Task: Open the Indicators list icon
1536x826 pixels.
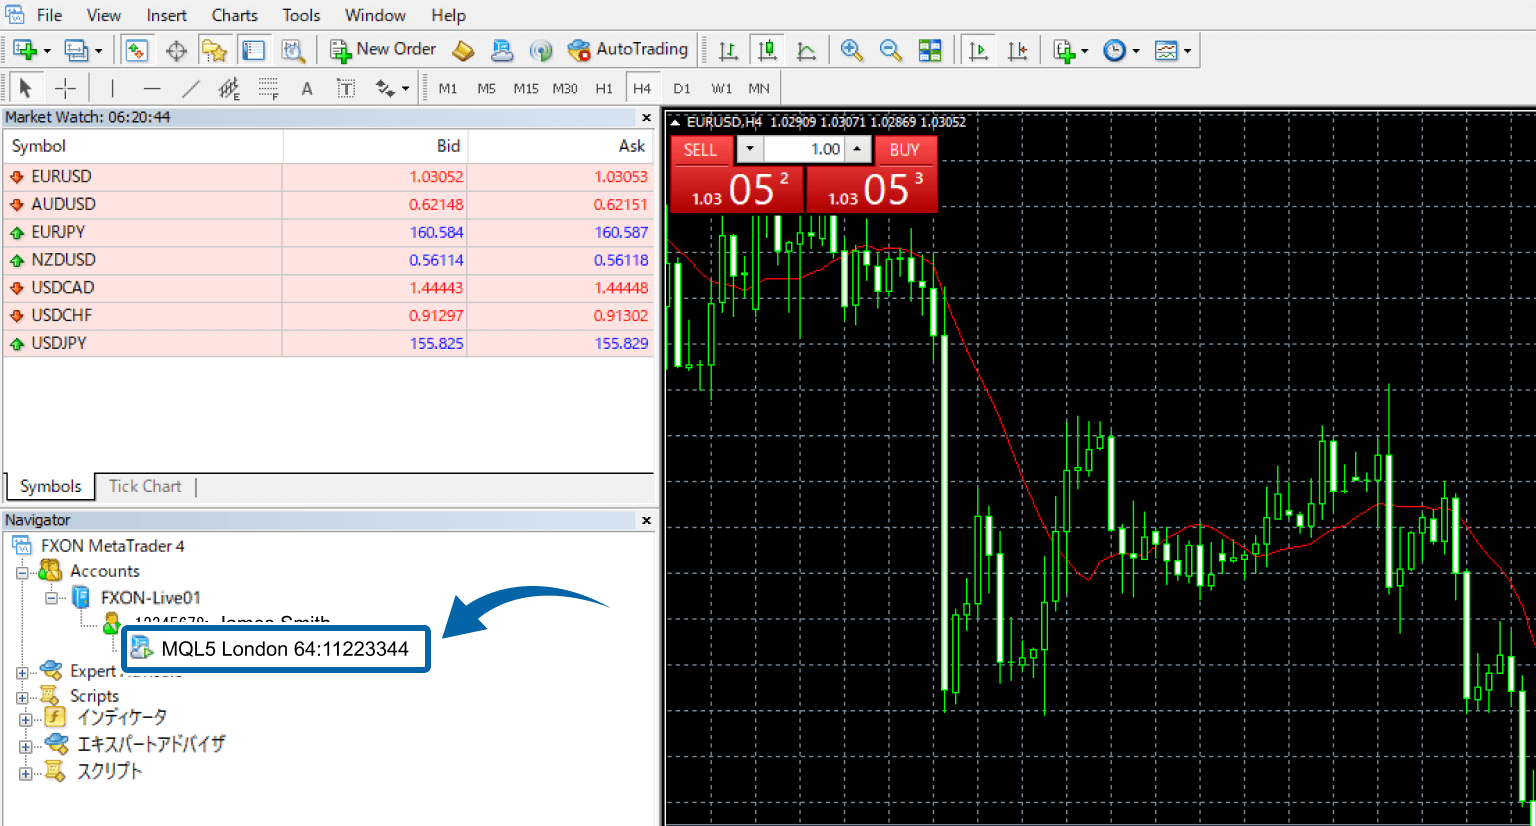Action: (1065, 50)
